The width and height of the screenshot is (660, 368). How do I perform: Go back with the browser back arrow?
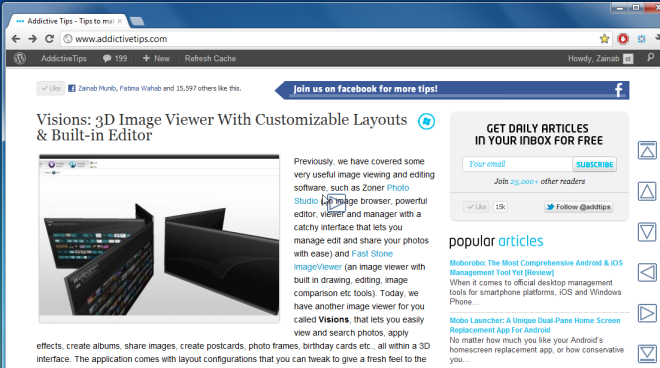coord(16,39)
